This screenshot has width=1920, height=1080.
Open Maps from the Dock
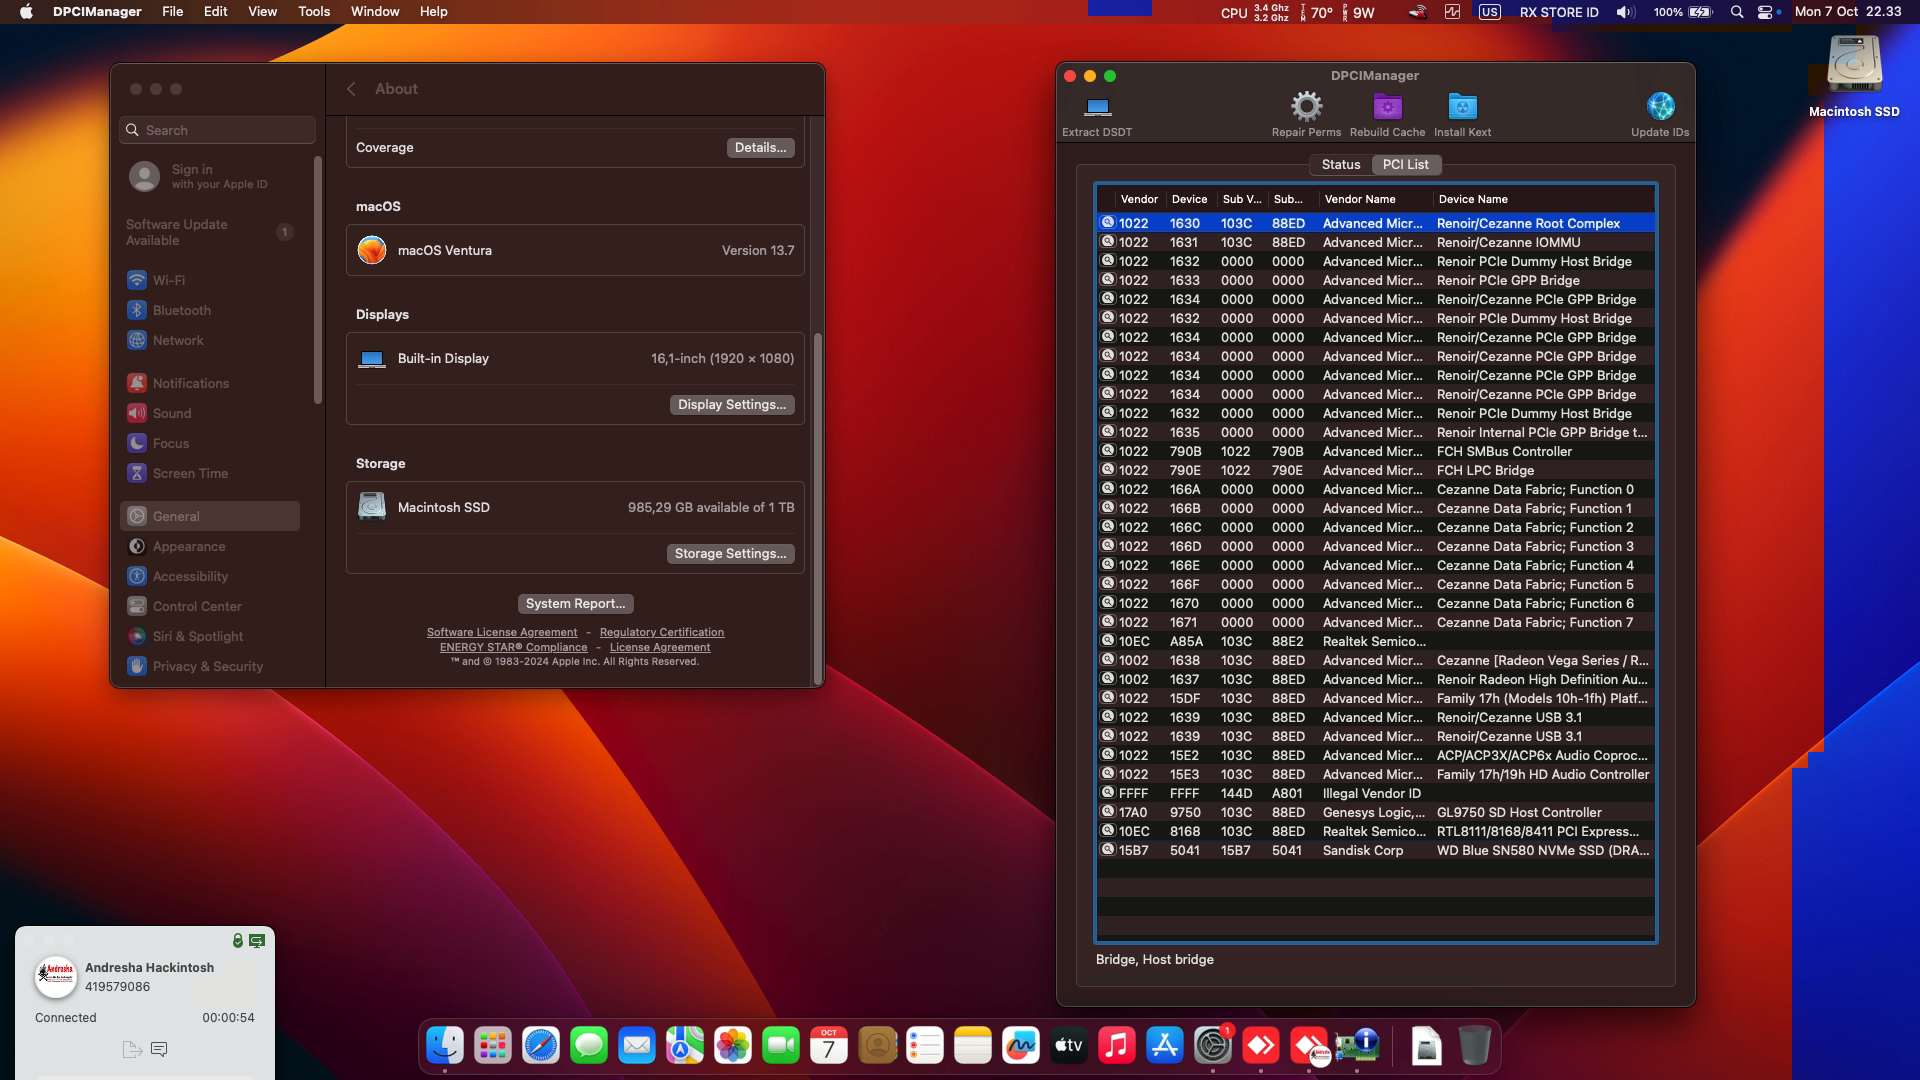pyautogui.click(x=685, y=1046)
